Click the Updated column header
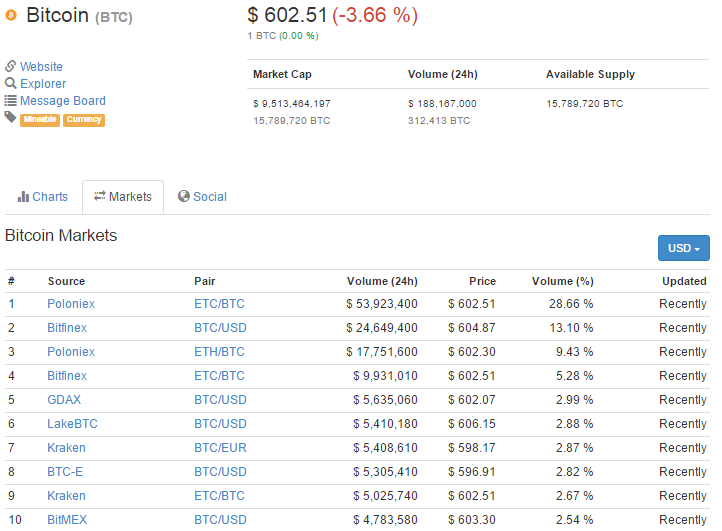This screenshot has height=531, width=722. click(684, 281)
